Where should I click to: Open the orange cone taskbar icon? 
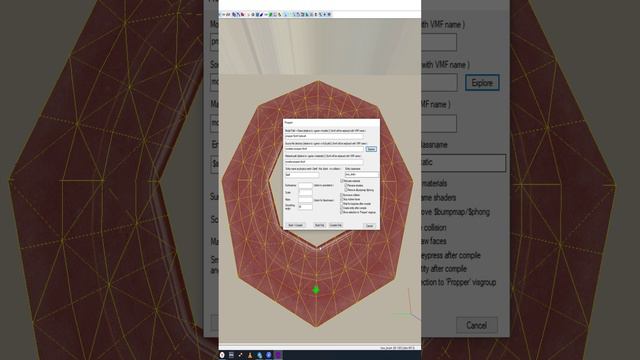250,355
